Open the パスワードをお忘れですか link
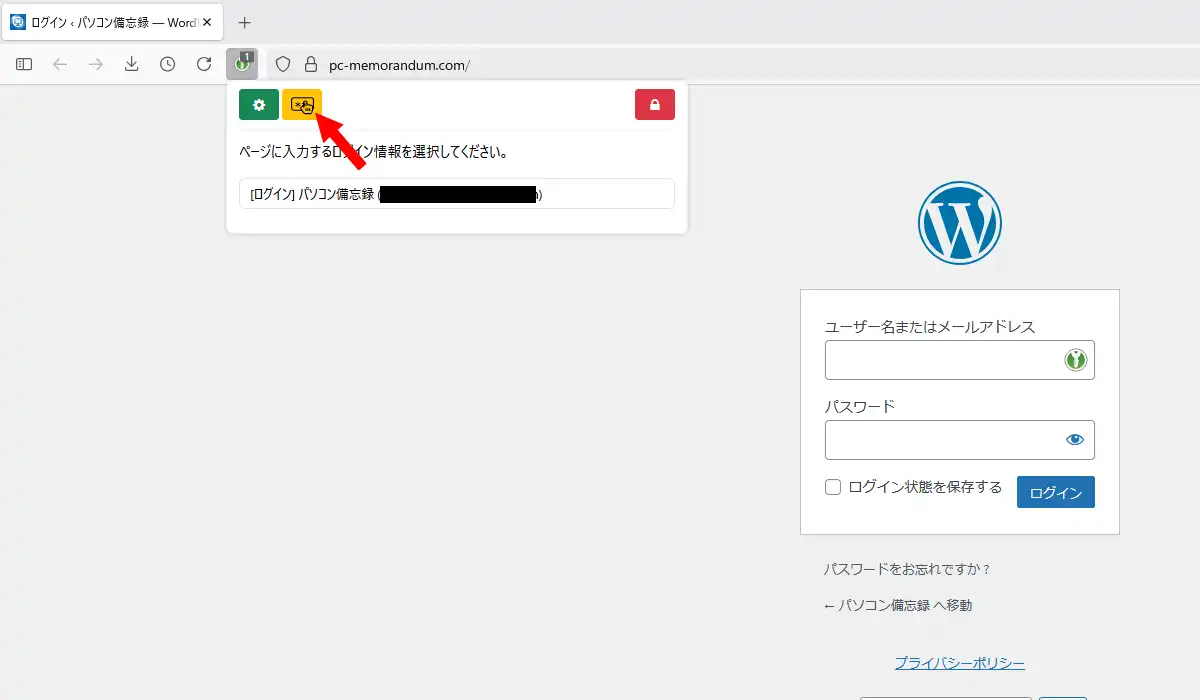Screen dimensions: 1200x700 pos(907,569)
